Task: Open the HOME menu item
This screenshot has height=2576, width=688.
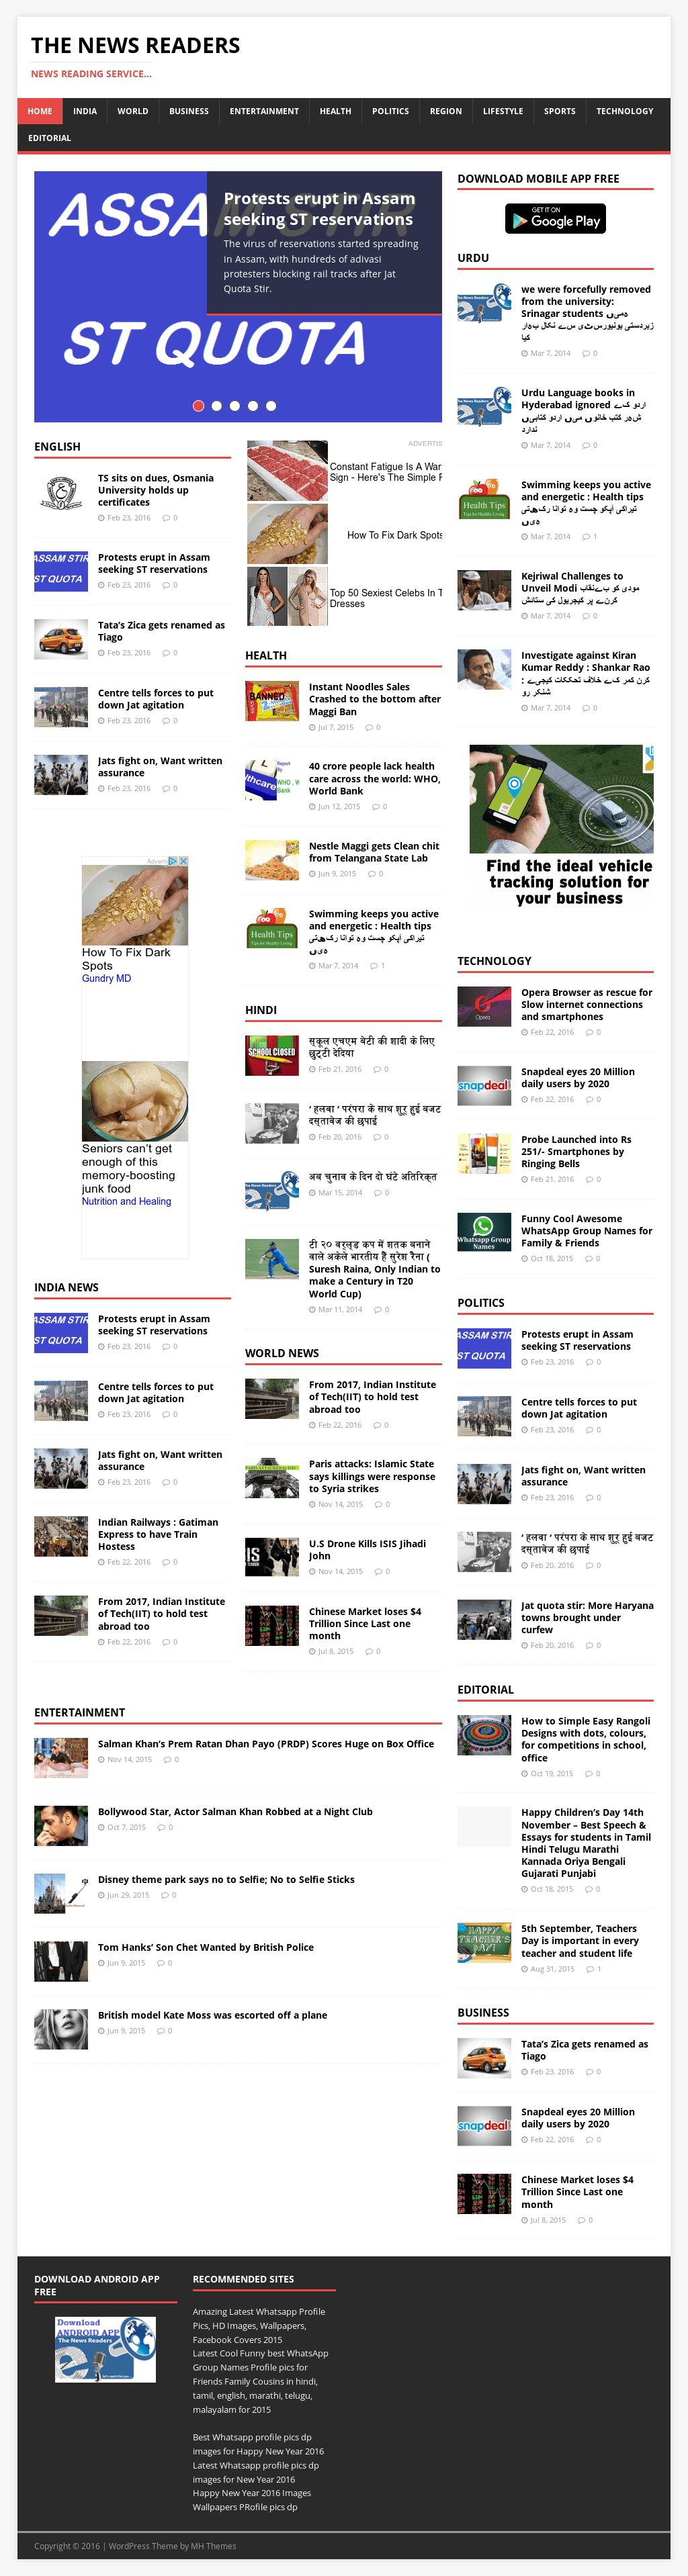Action: point(40,111)
